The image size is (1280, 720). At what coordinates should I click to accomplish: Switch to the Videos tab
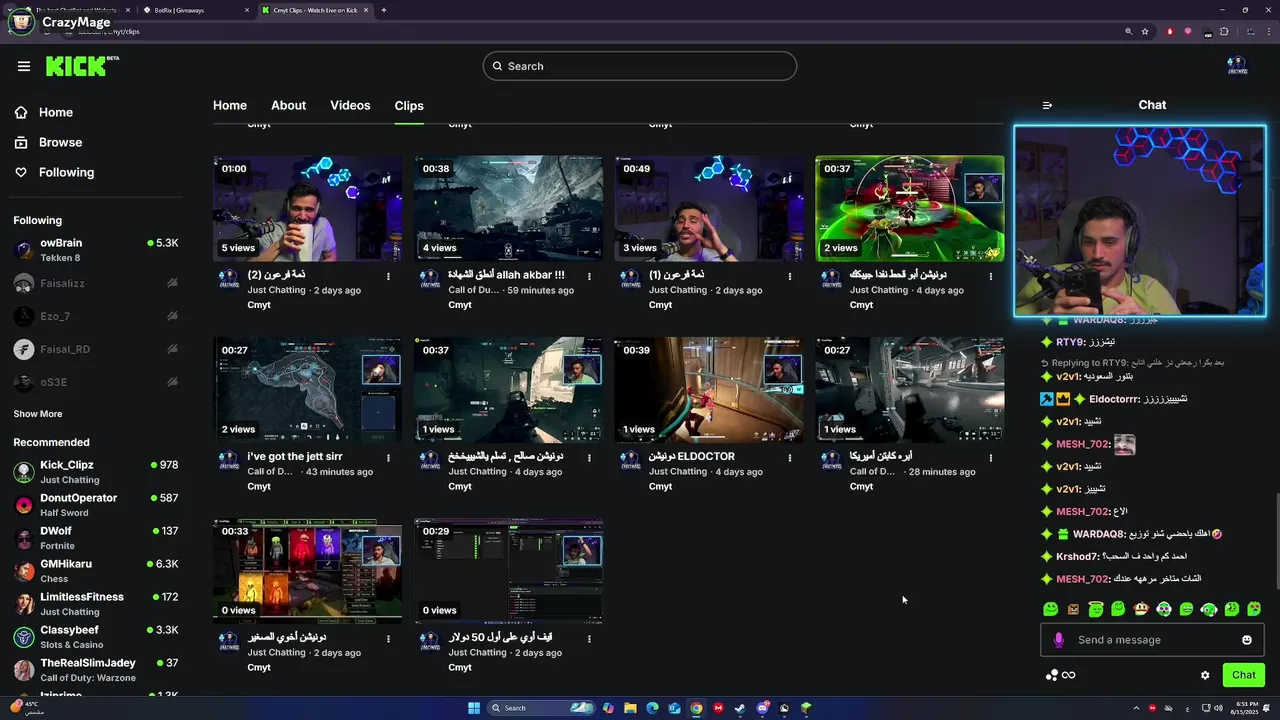coord(350,106)
